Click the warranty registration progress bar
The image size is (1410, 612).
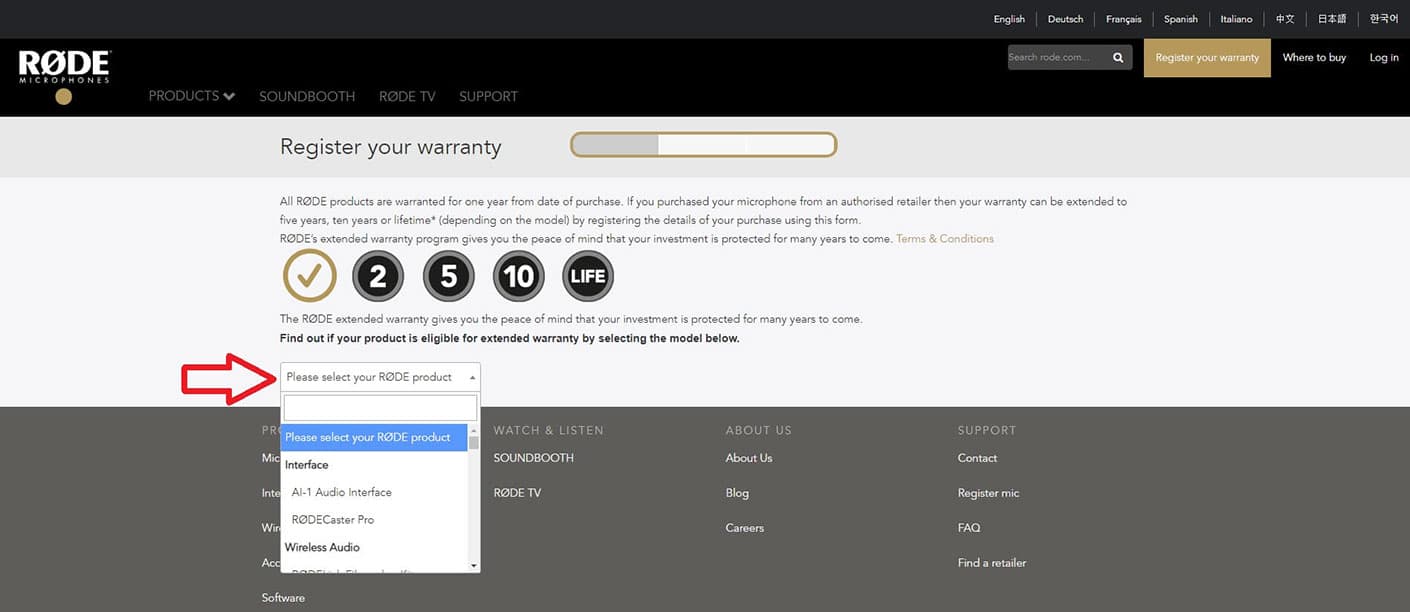tap(703, 145)
